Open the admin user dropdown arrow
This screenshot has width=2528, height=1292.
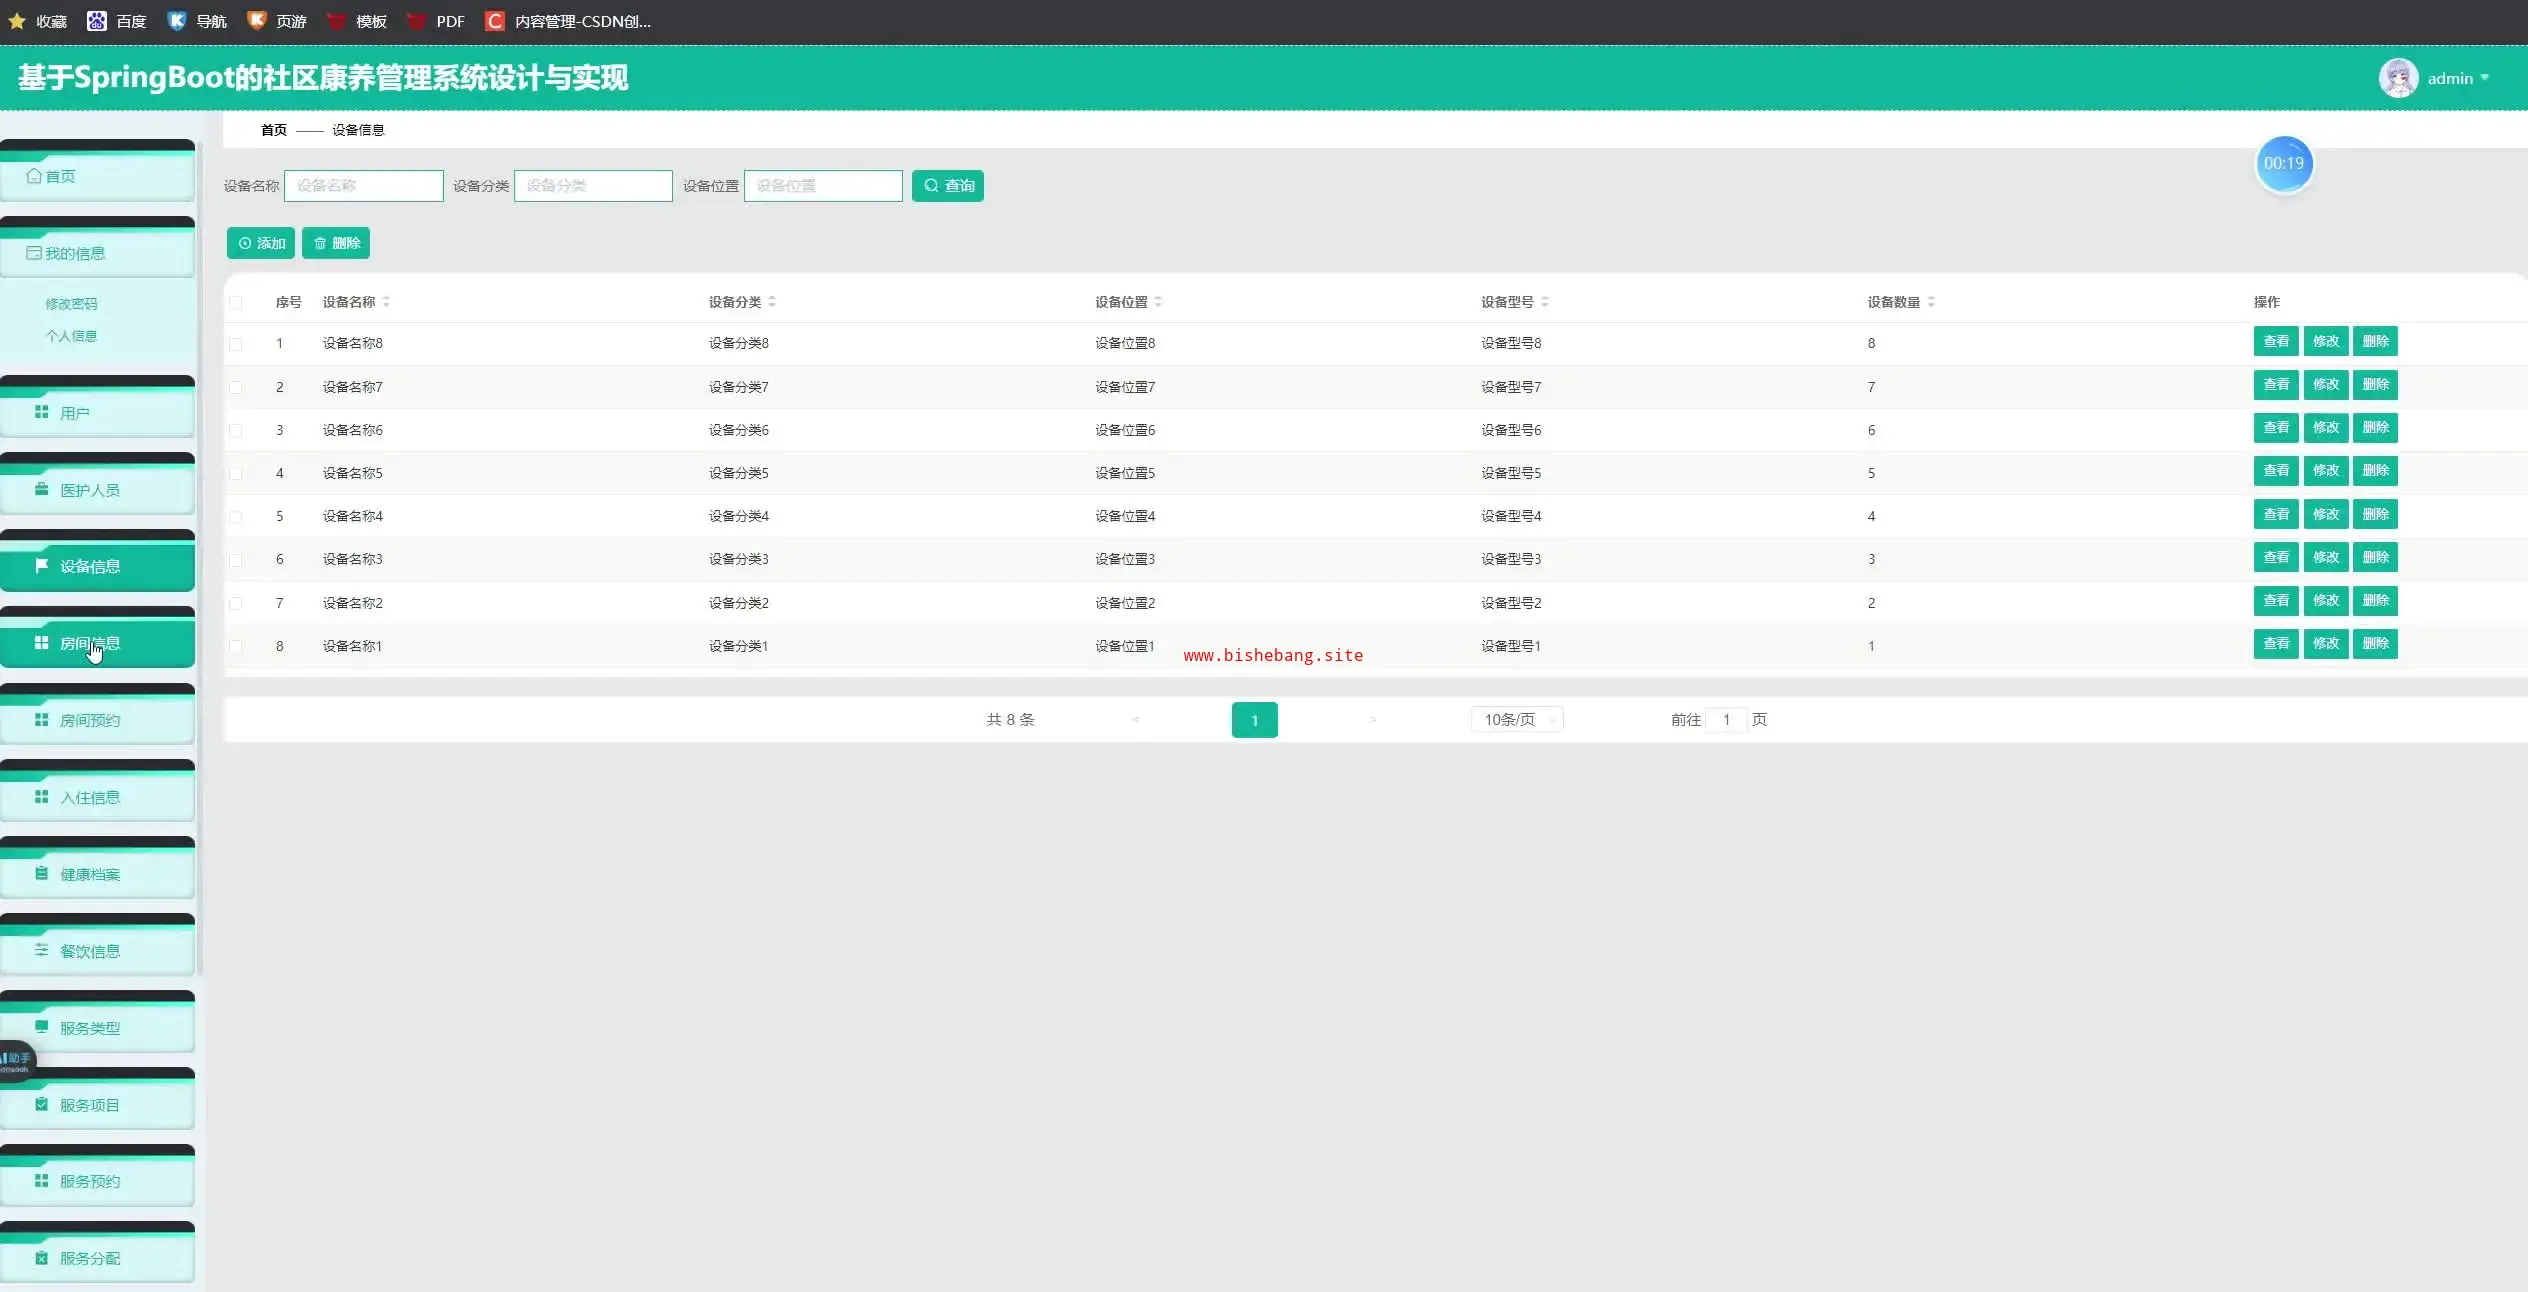2485,78
